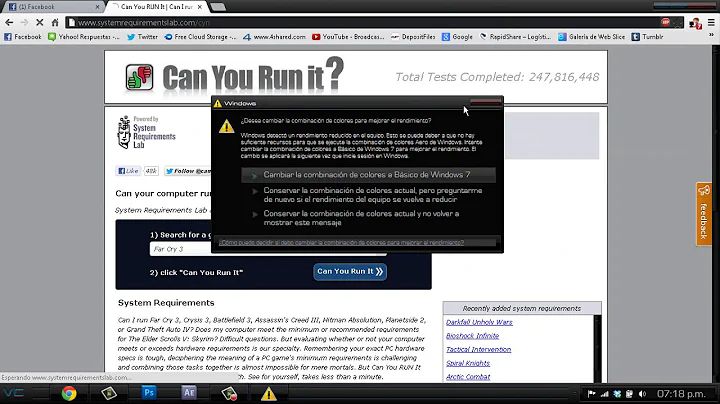Switch to the Facebook tab
720x404 pixels.
(x=51, y=7)
